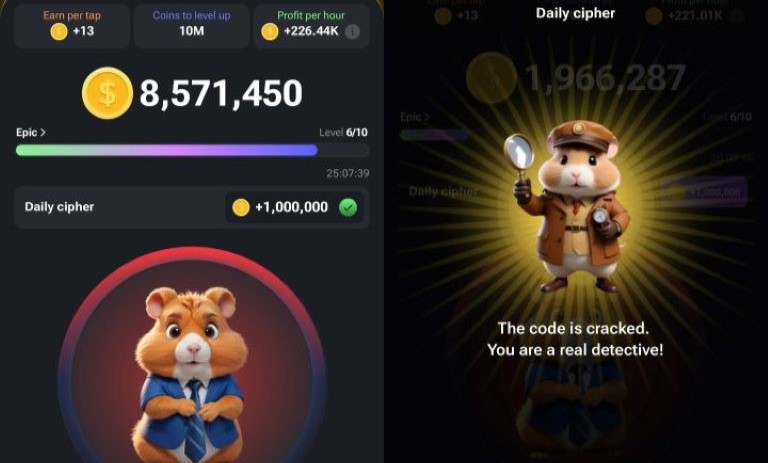The width and height of the screenshot is (768, 463).
Task: Click the magnifying glass held by detective
Action: click(519, 153)
